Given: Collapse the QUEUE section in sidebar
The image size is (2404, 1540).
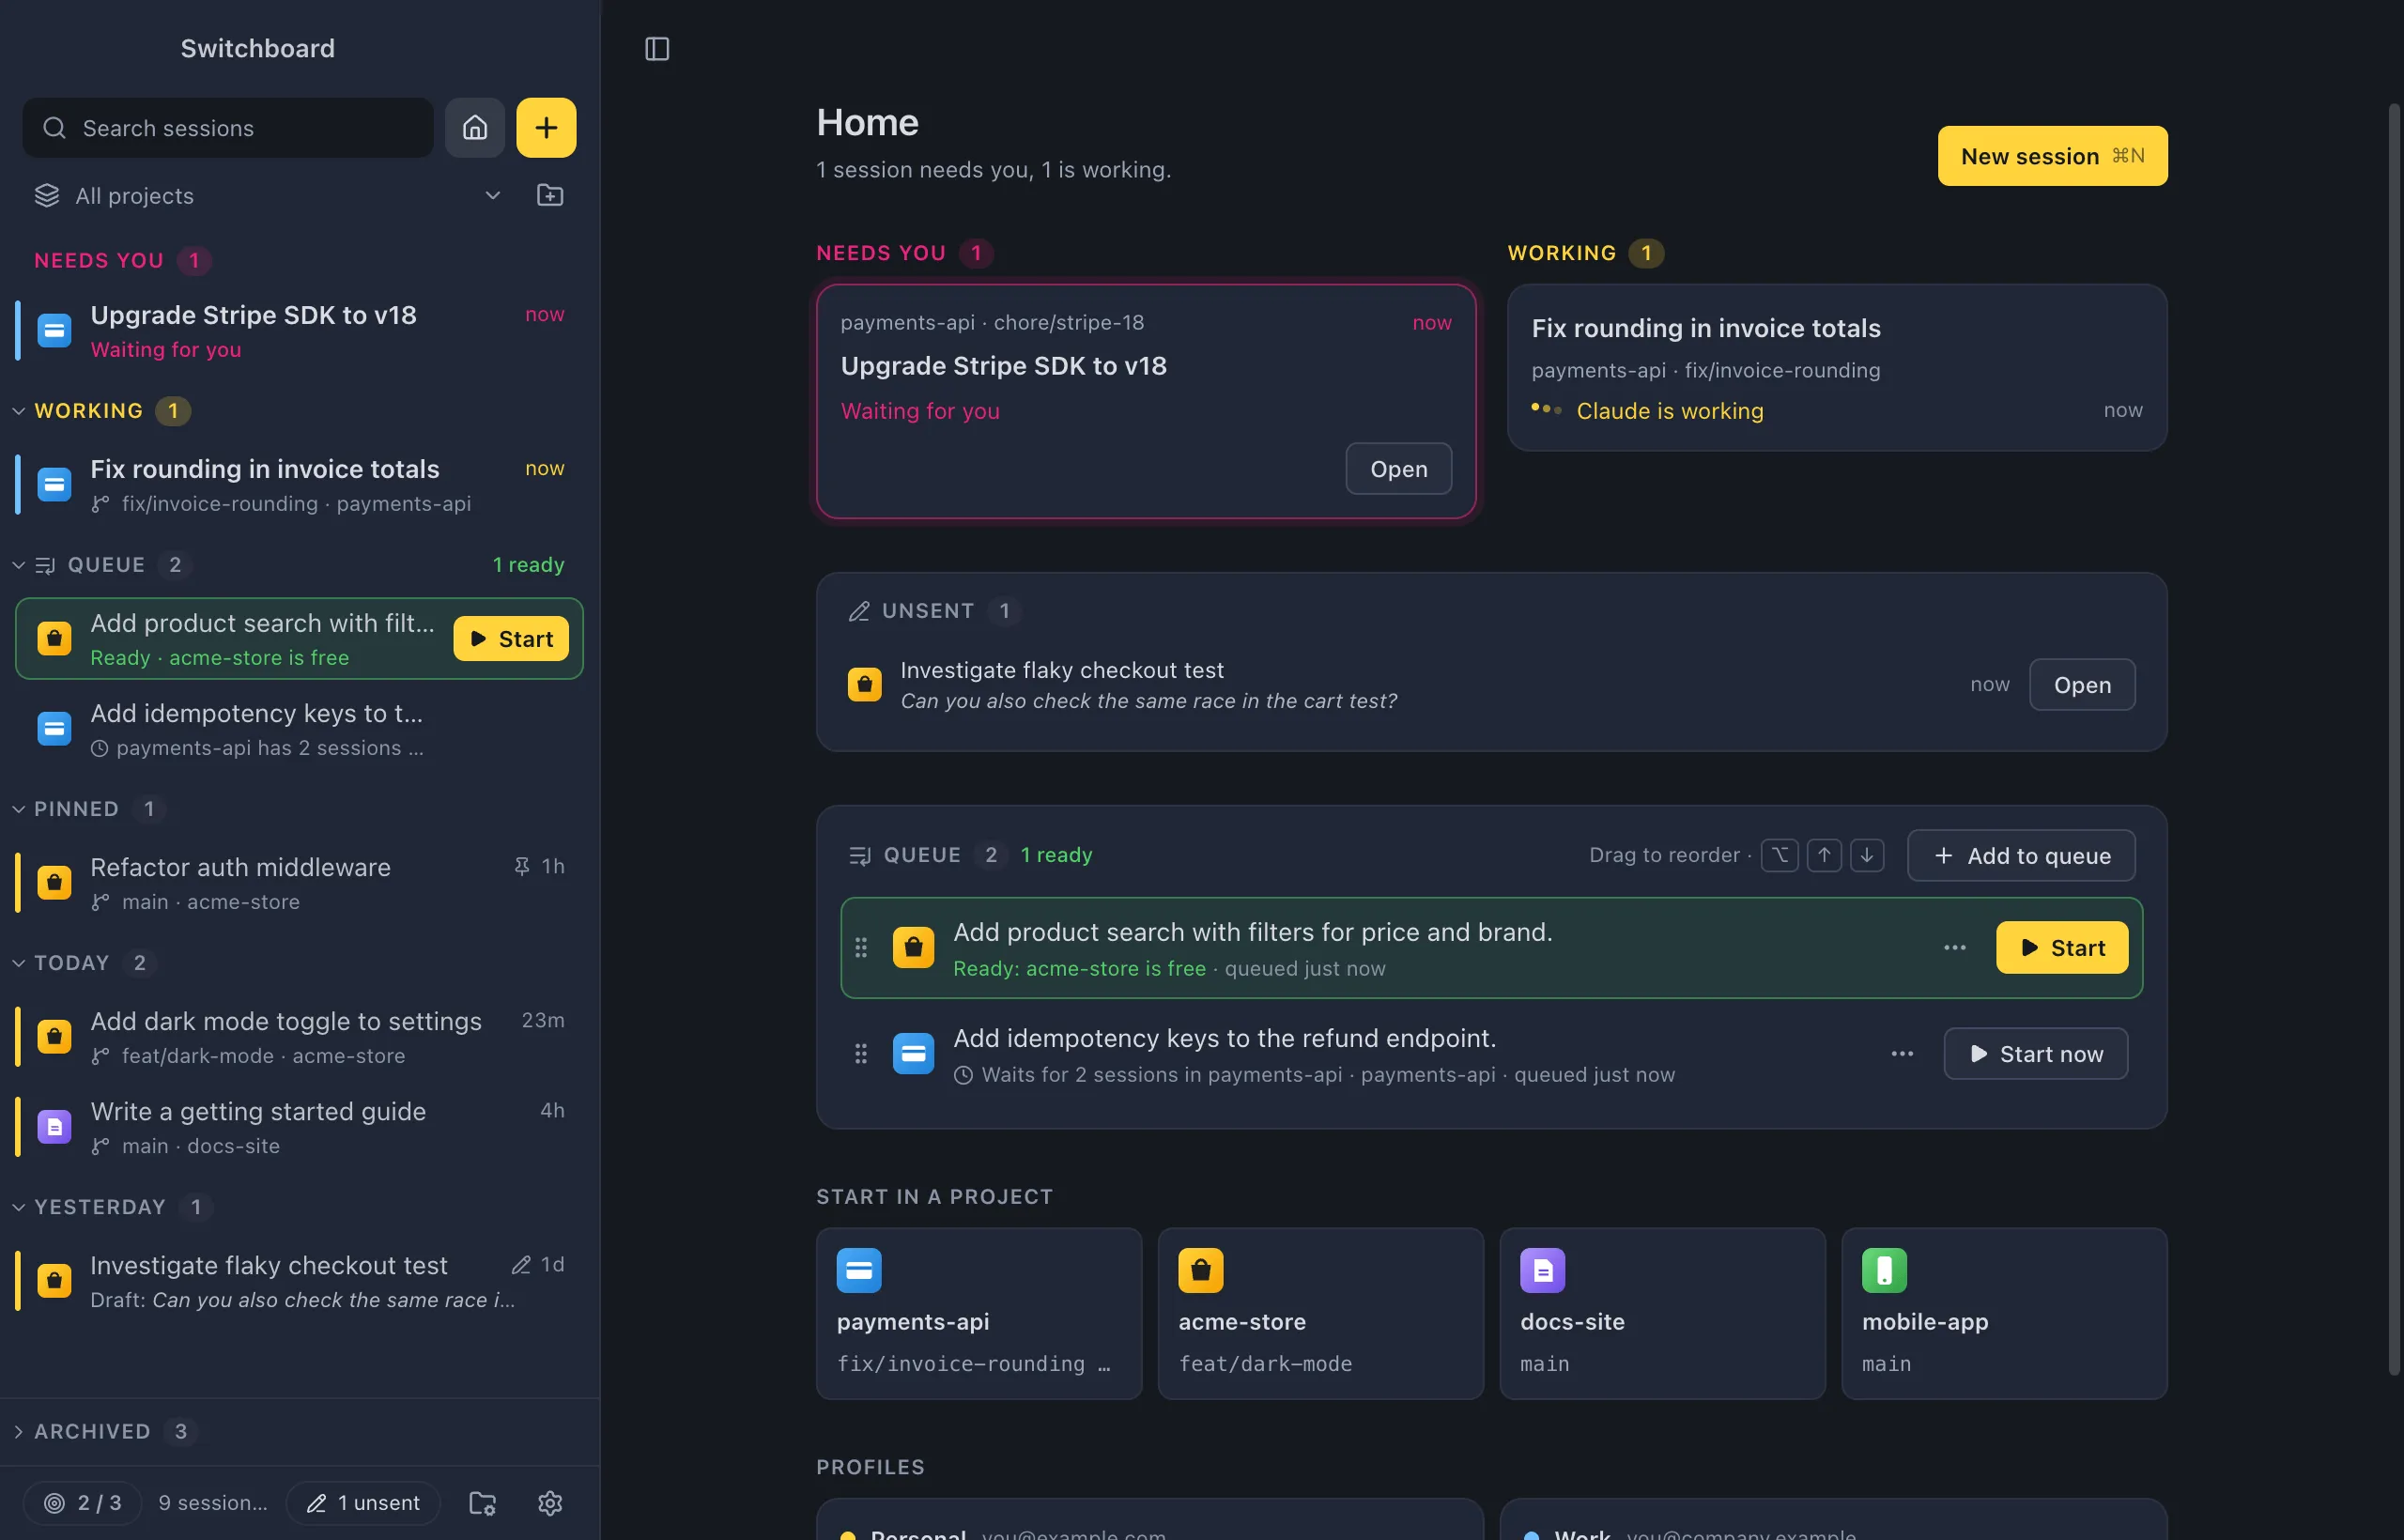Looking at the screenshot, I should tap(19, 565).
